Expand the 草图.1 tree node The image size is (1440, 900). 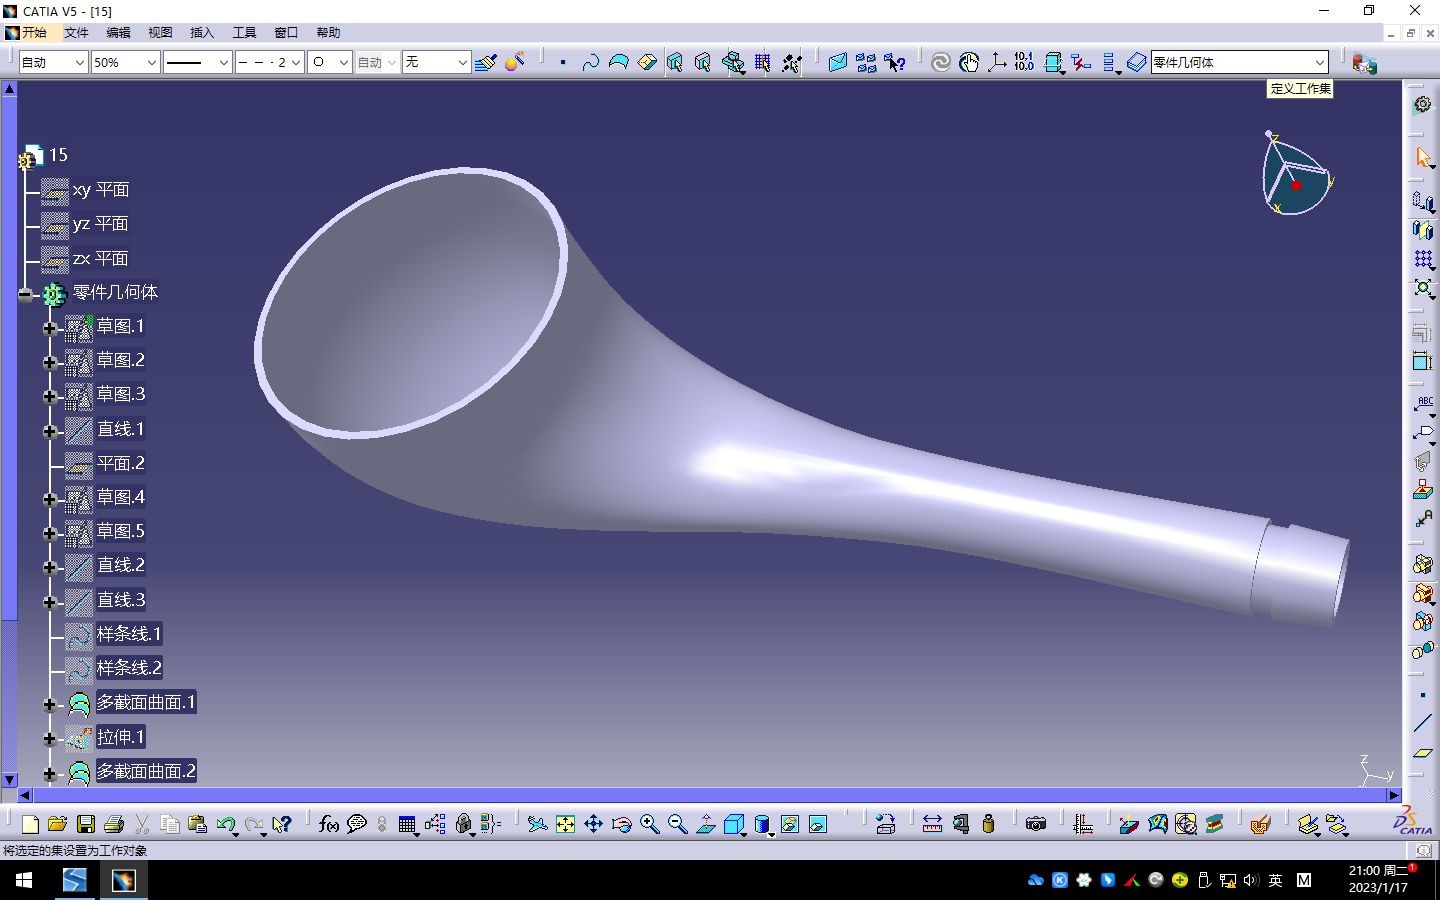[50, 328]
